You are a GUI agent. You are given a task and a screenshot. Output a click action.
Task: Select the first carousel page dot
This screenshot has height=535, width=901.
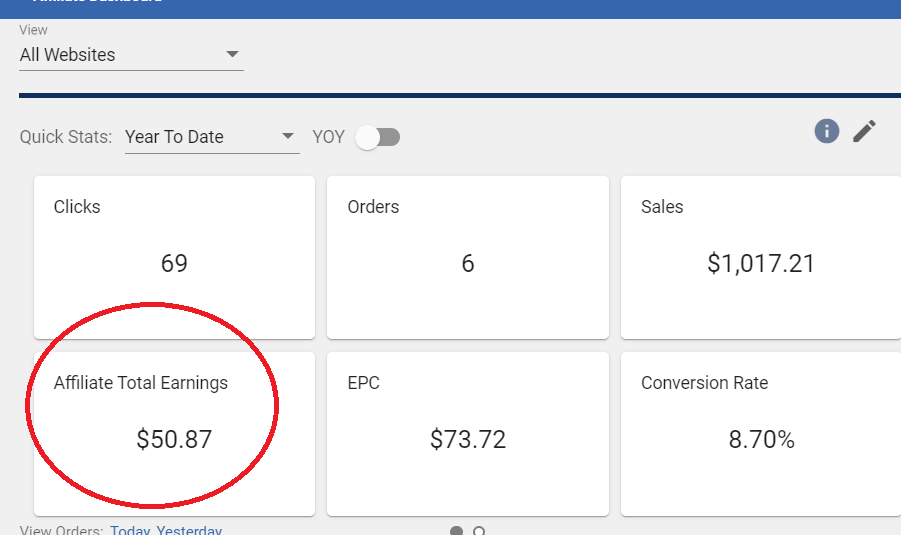(456, 531)
